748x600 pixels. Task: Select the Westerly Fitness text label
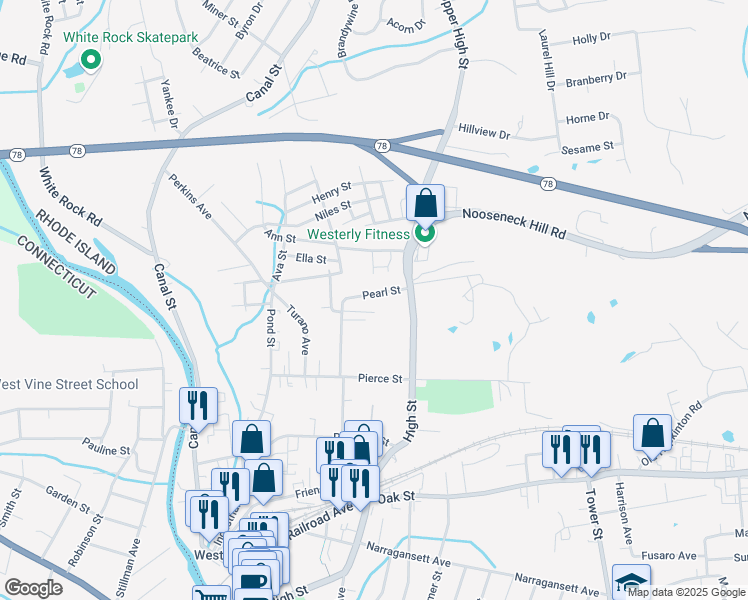(358, 235)
